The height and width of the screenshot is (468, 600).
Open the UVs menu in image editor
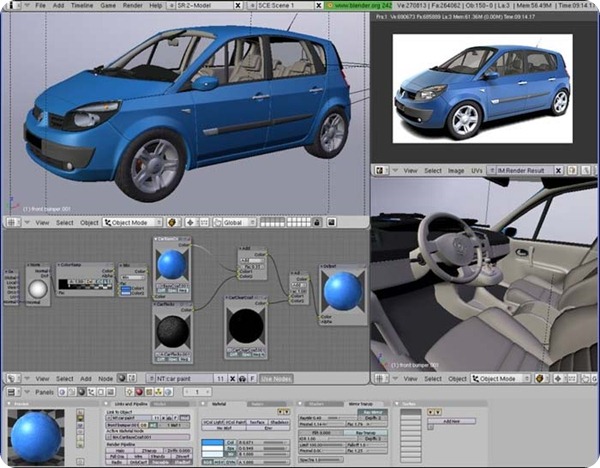coord(476,171)
